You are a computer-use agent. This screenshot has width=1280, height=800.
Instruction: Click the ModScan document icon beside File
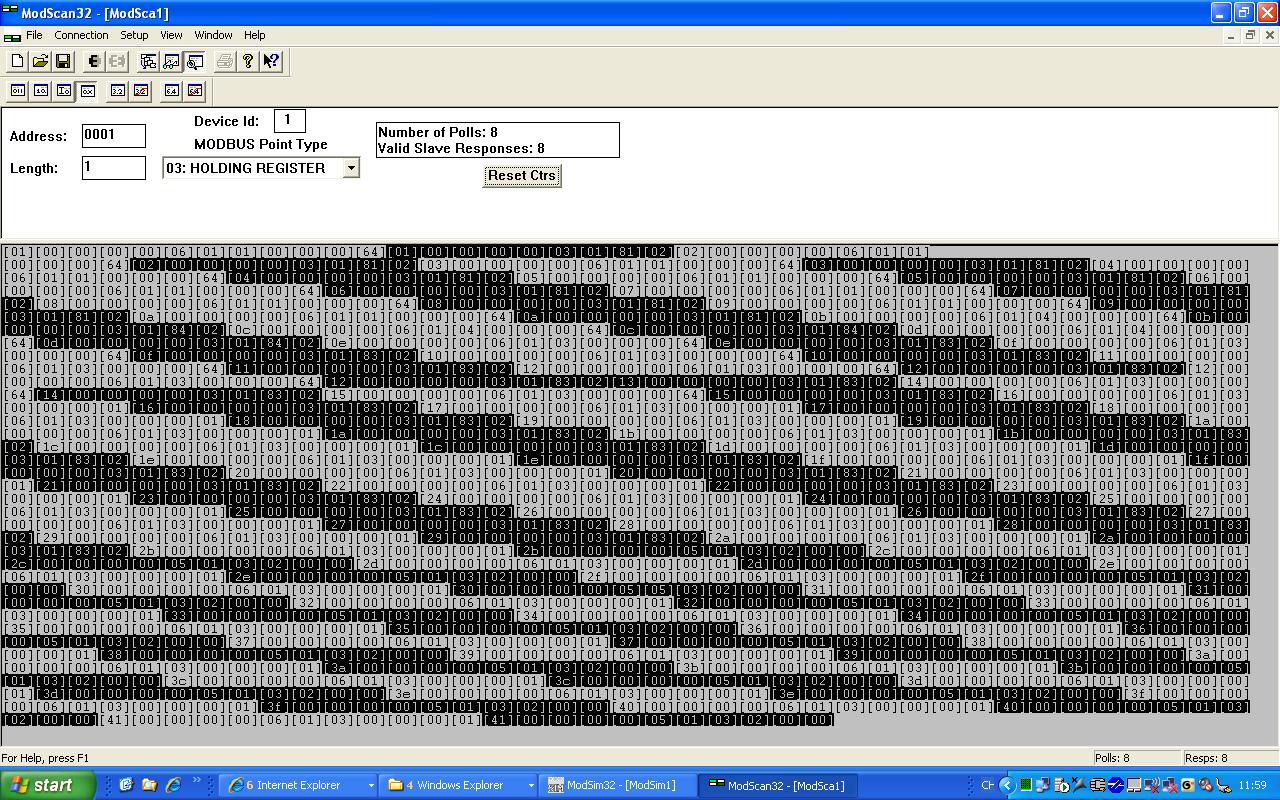tap(11, 36)
